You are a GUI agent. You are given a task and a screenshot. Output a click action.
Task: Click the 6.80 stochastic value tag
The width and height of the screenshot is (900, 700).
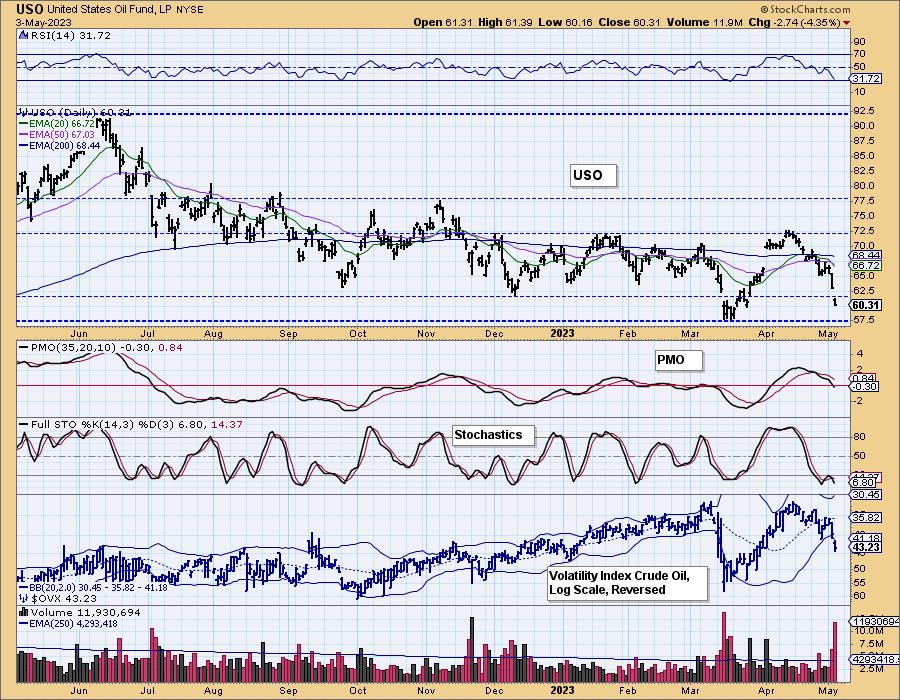[864, 483]
